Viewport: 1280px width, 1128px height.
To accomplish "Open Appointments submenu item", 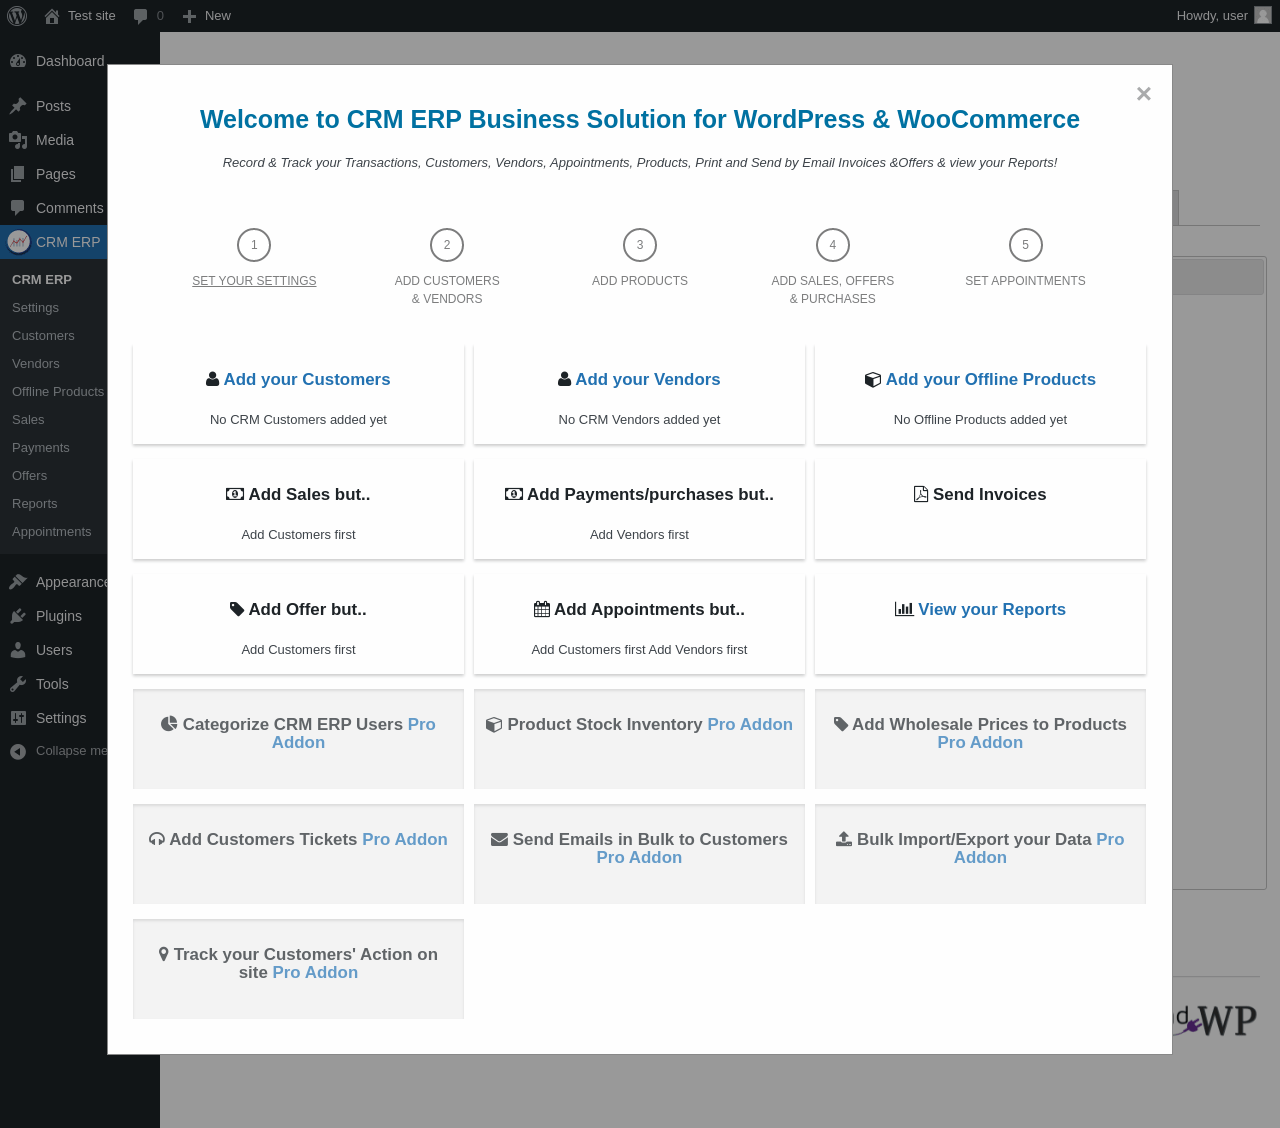I will point(52,532).
